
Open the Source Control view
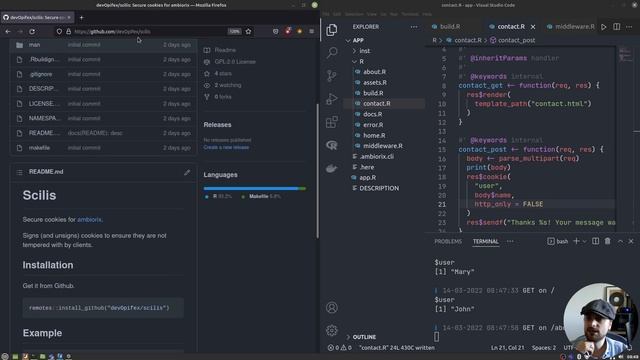(332, 76)
